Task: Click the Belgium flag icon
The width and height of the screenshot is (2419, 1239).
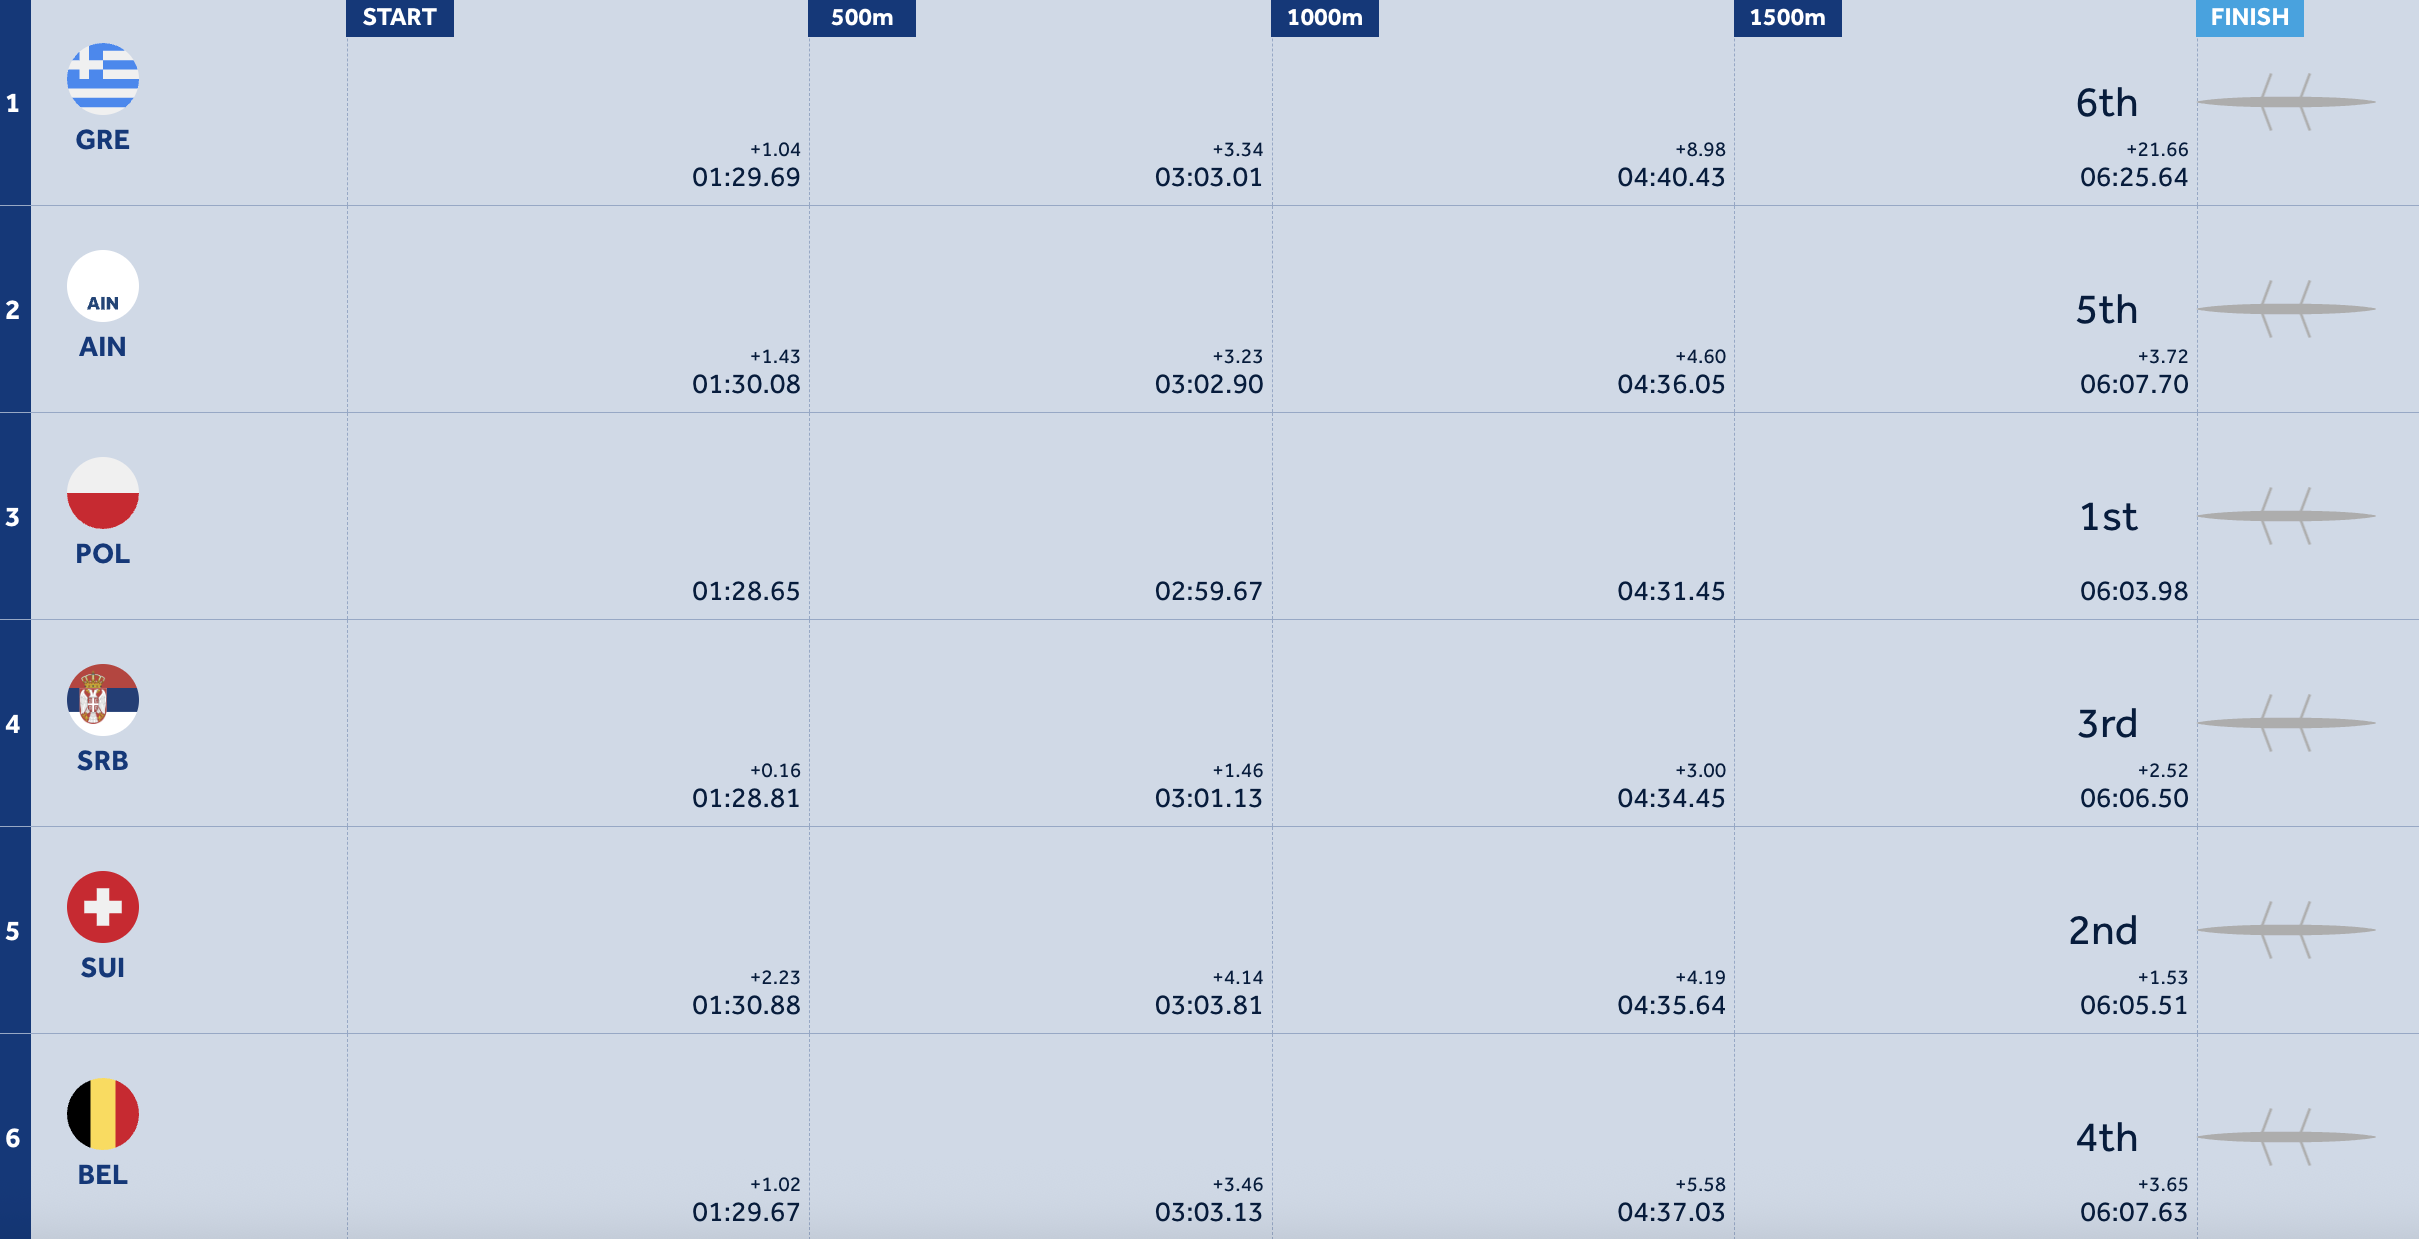Action: point(103,1114)
